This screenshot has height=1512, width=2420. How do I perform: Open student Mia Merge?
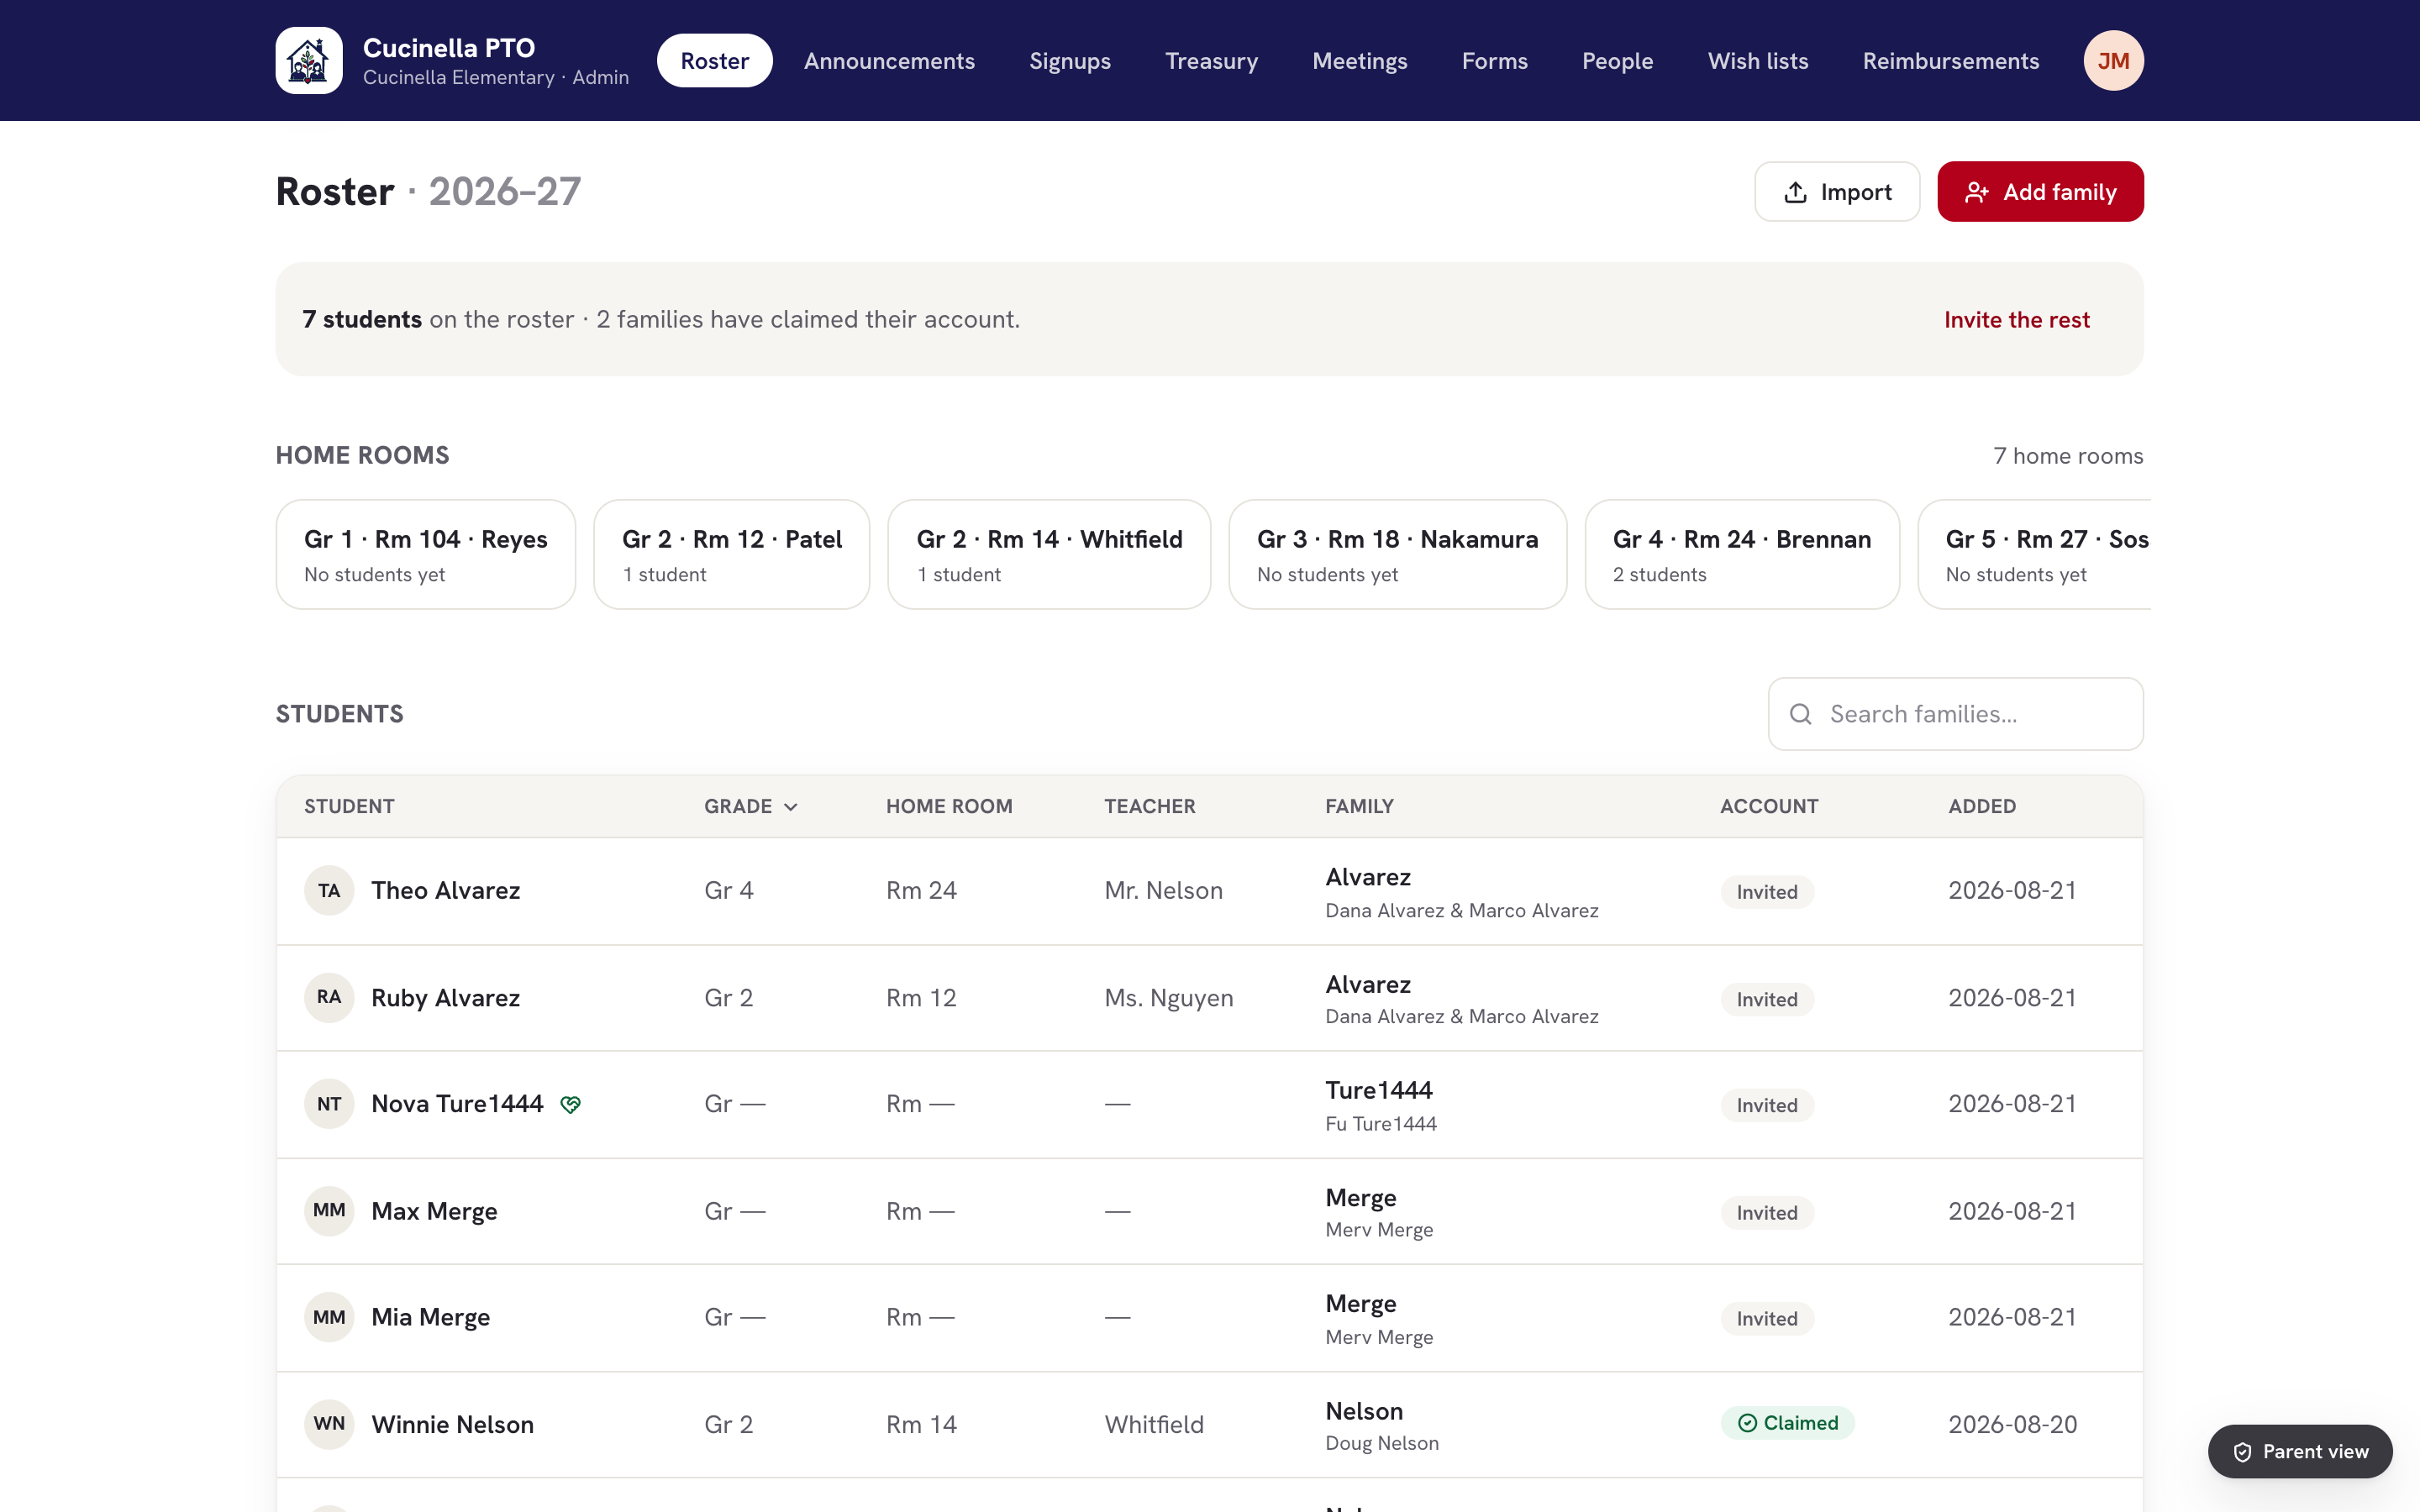[x=430, y=1317]
